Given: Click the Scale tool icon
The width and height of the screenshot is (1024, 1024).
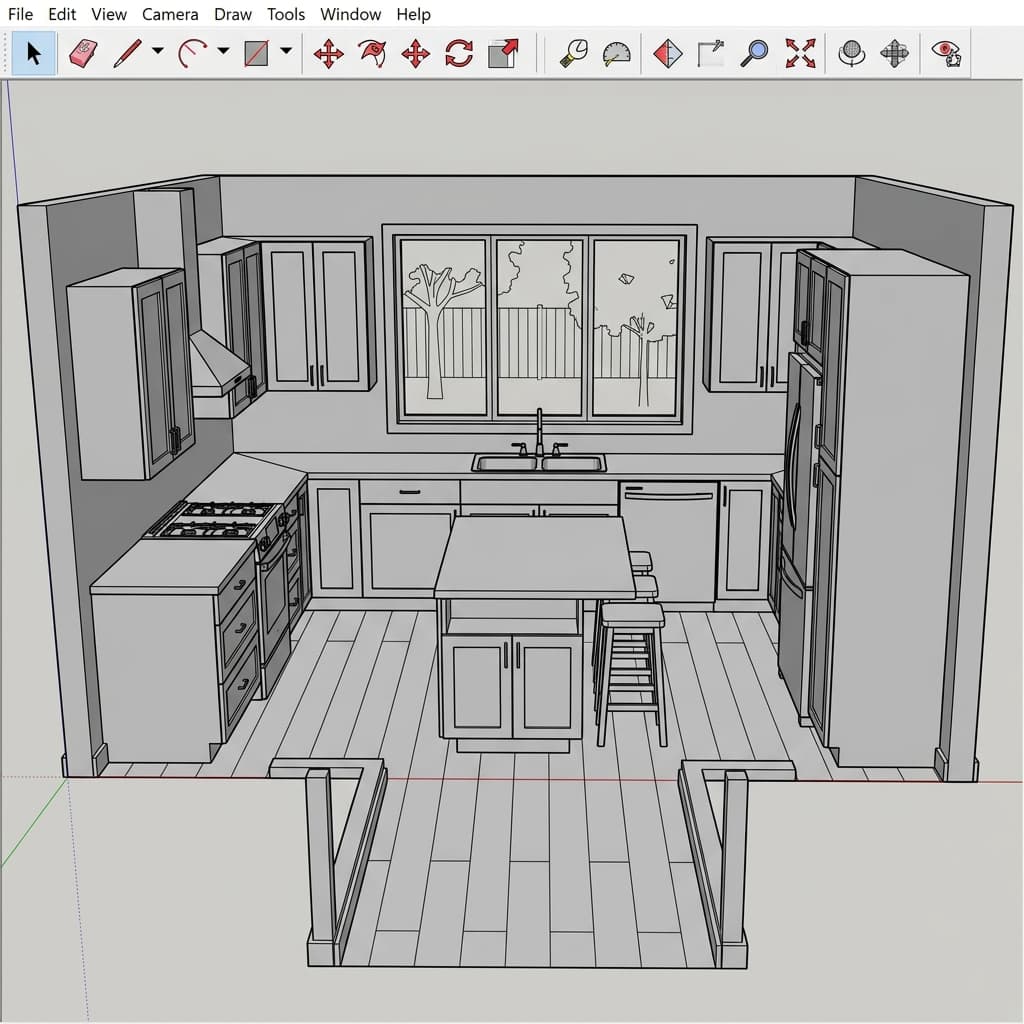Looking at the screenshot, I should [x=503, y=53].
